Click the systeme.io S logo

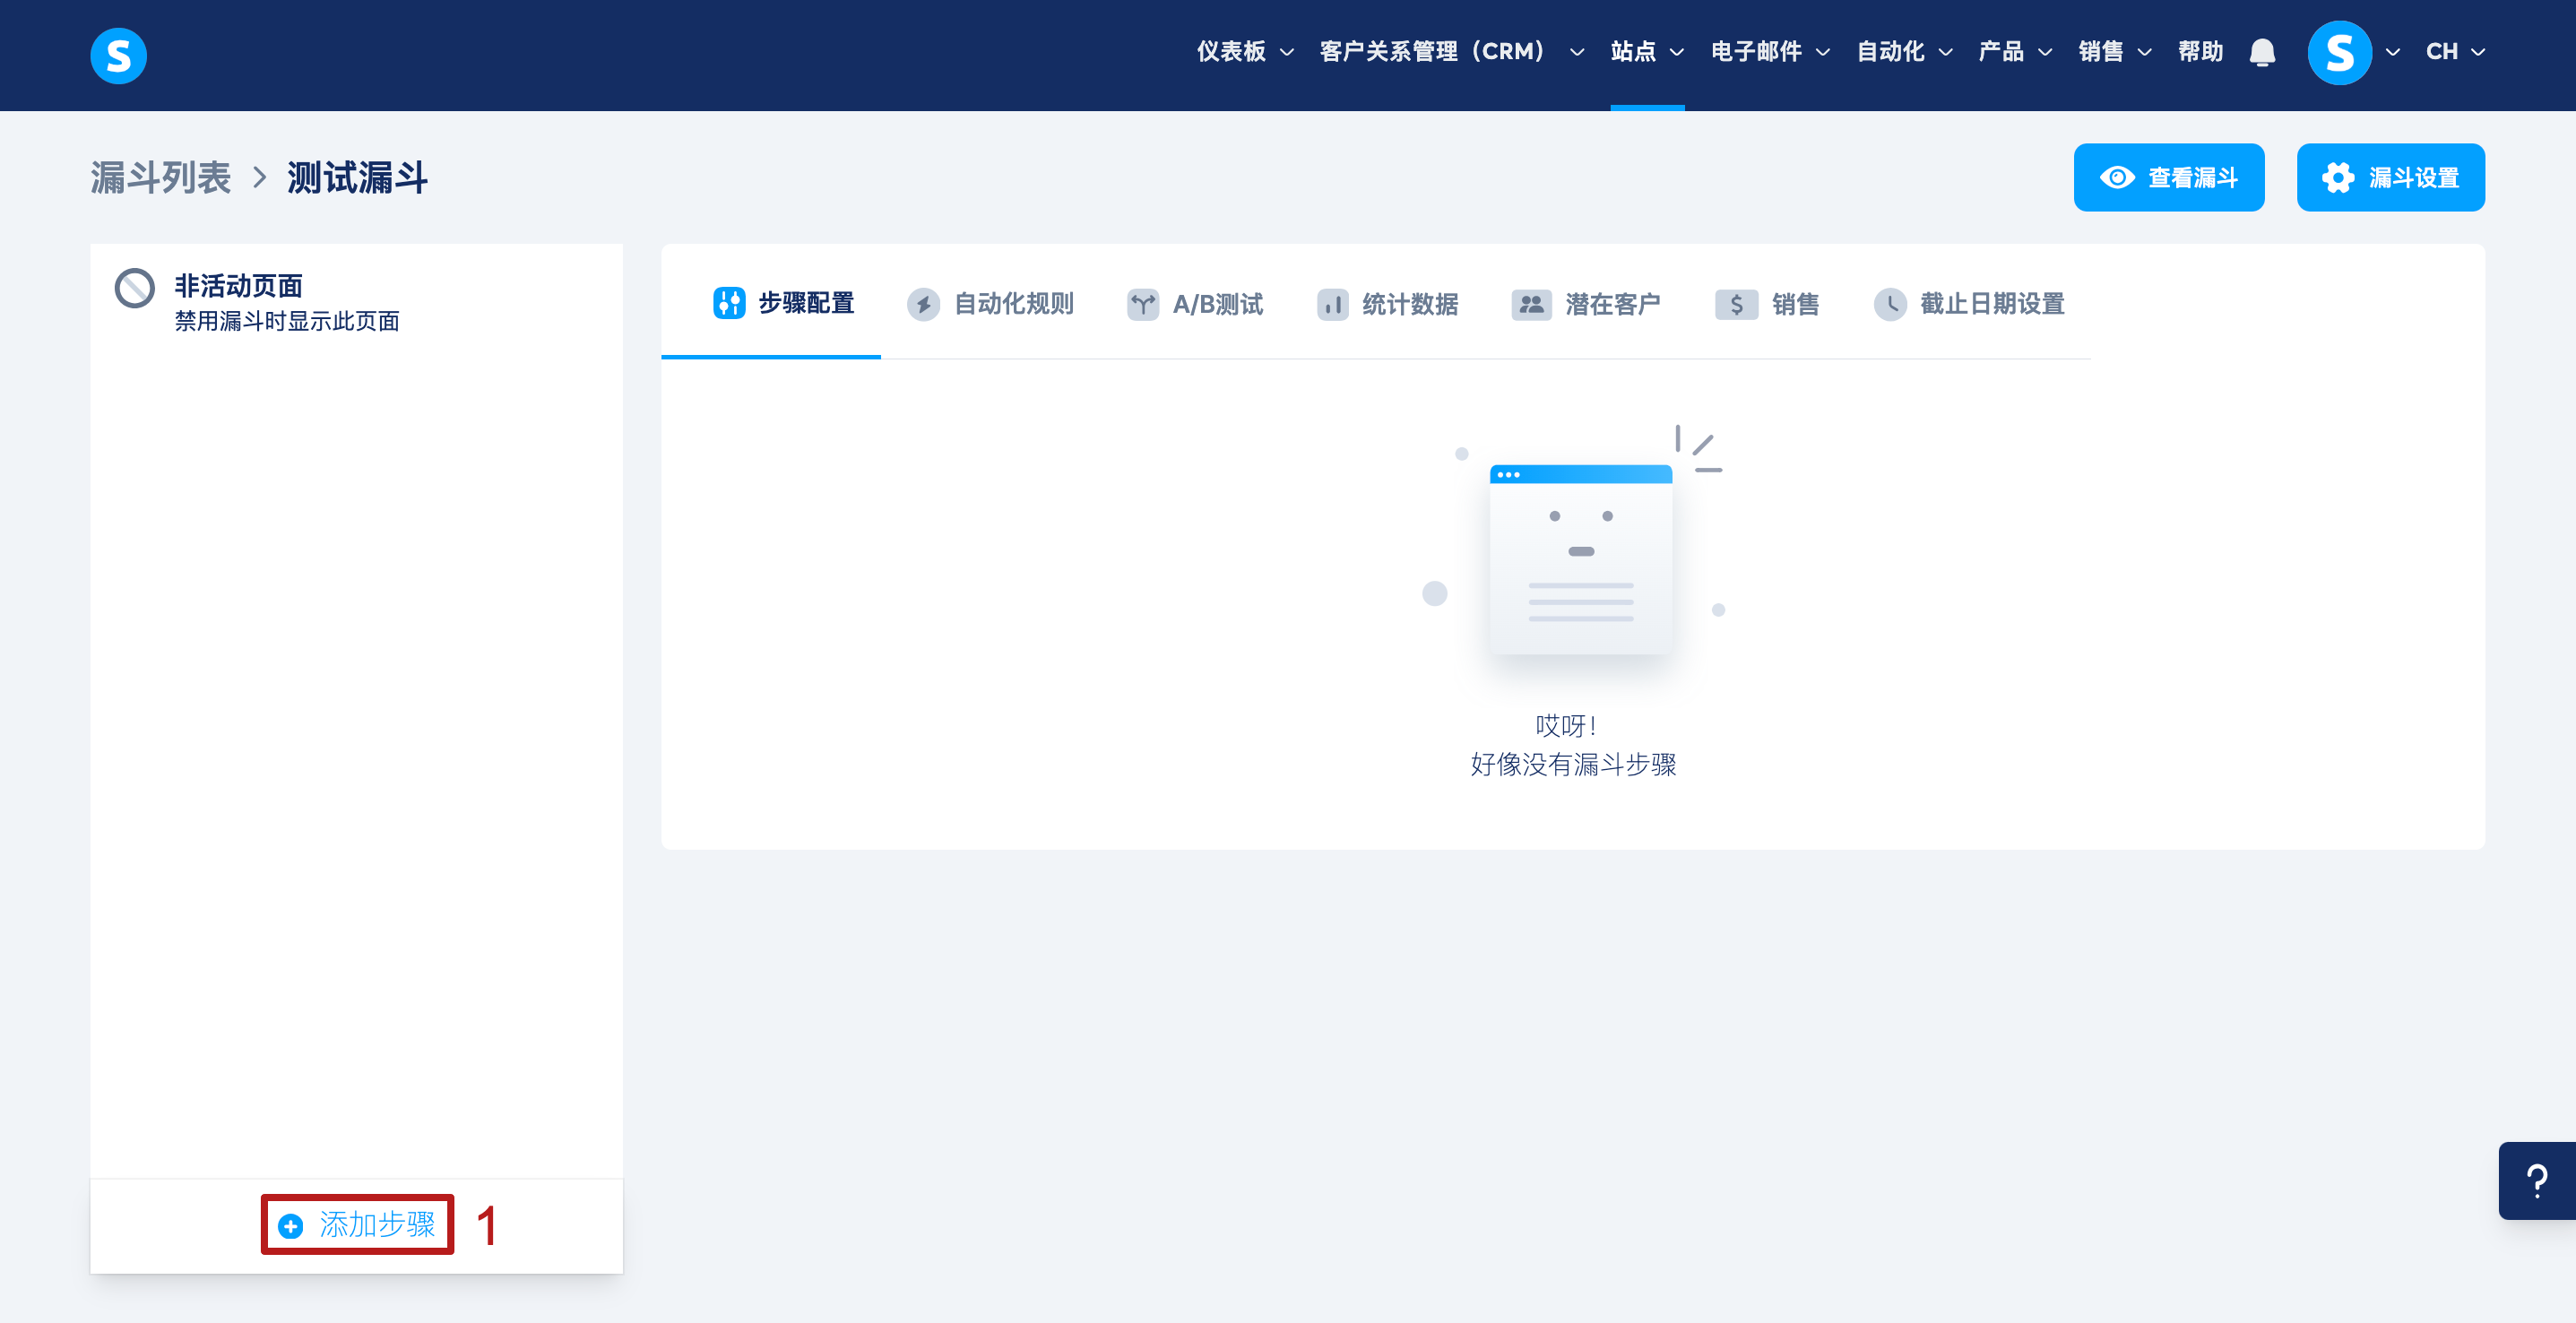118,55
